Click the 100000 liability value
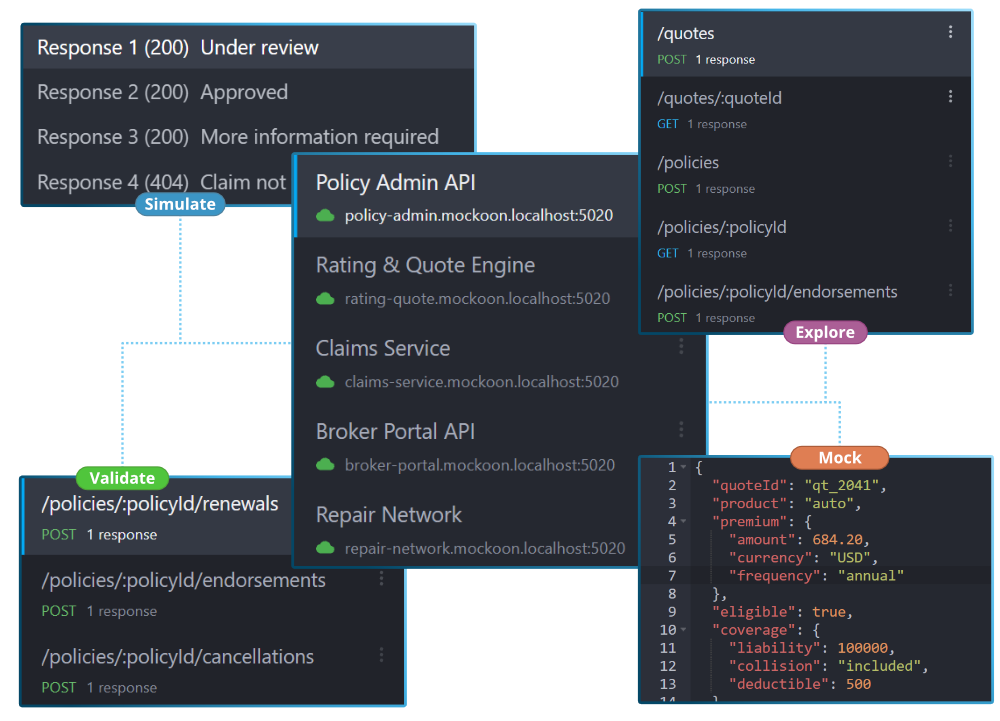The width and height of the screenshot is (1000, 721). point(863,648)
